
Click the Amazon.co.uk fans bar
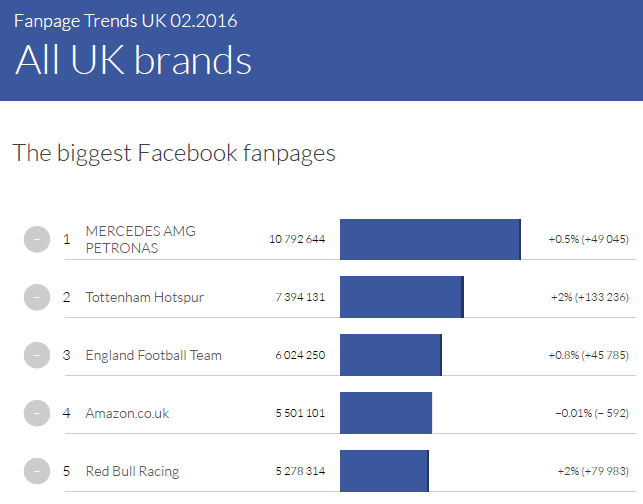(x=386, y=413)
